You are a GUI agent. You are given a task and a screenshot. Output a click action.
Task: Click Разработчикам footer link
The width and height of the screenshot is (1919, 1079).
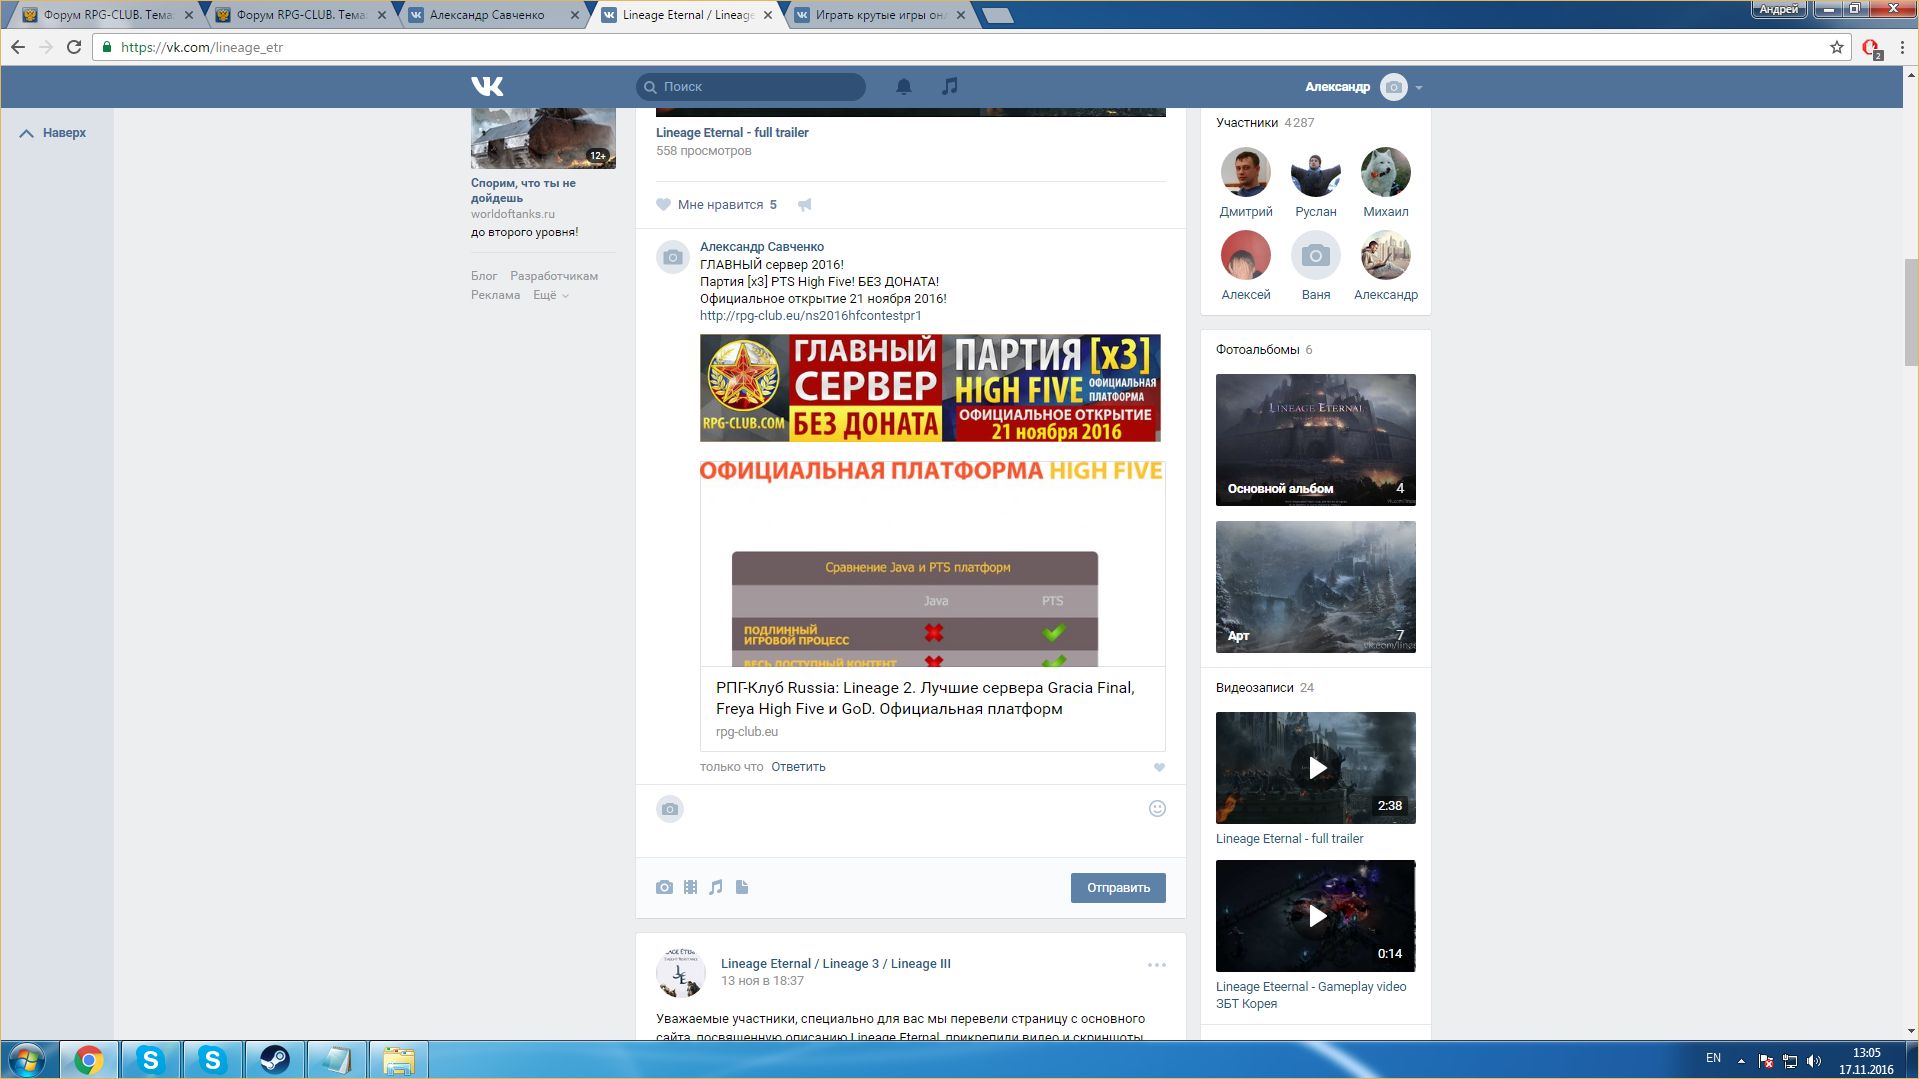[x=554, y=276]
